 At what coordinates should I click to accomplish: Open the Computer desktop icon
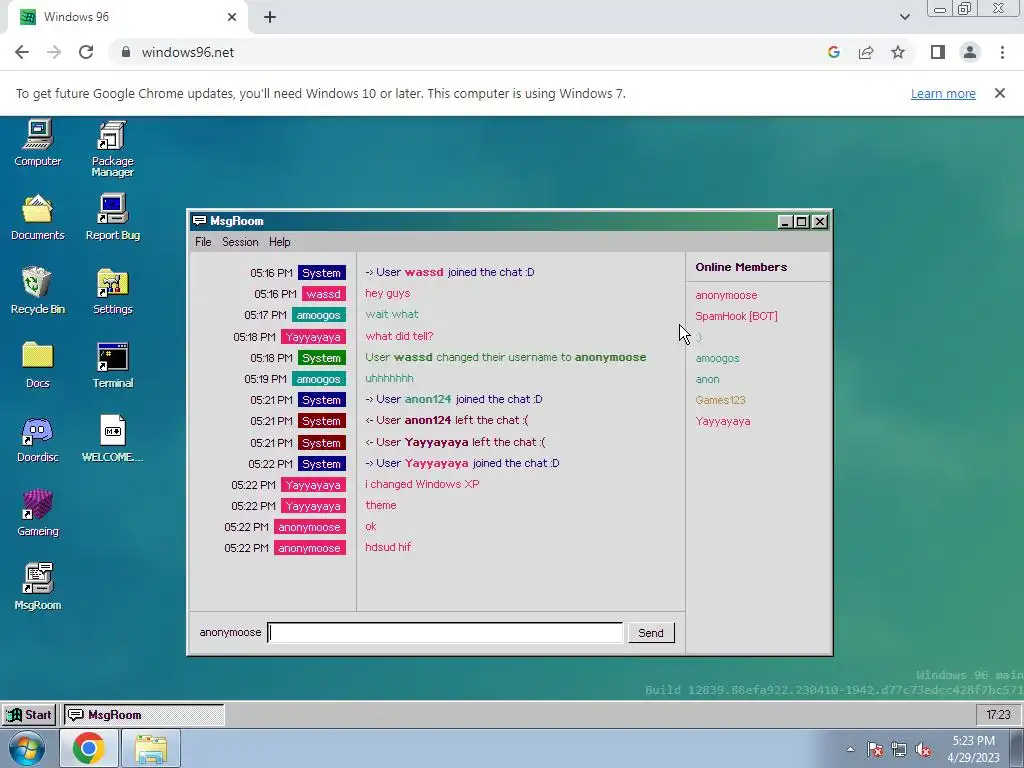pos(37,143)
